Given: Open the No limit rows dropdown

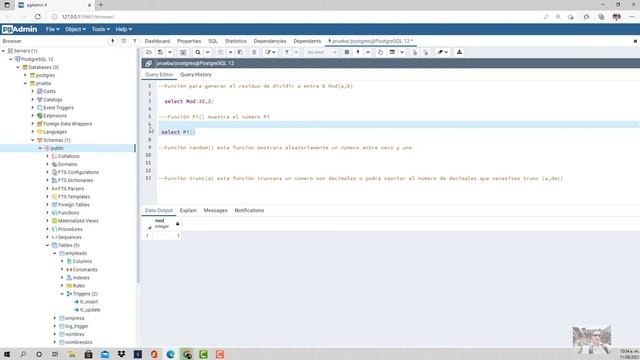Looking at the screenshot, I should click(322, 52).
